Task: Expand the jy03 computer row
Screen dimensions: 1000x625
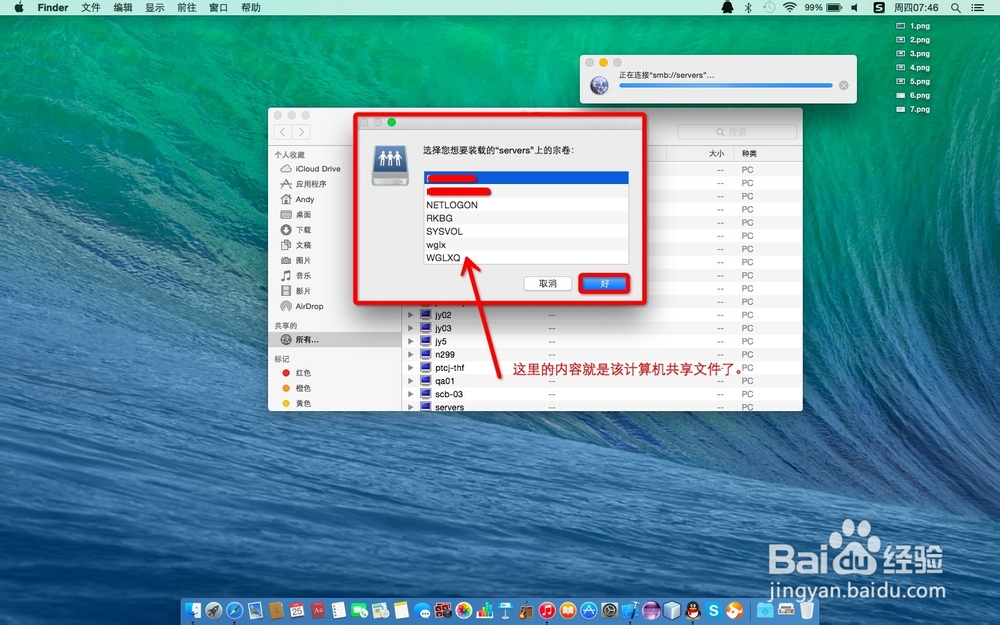Action: (x=411, y=328)
